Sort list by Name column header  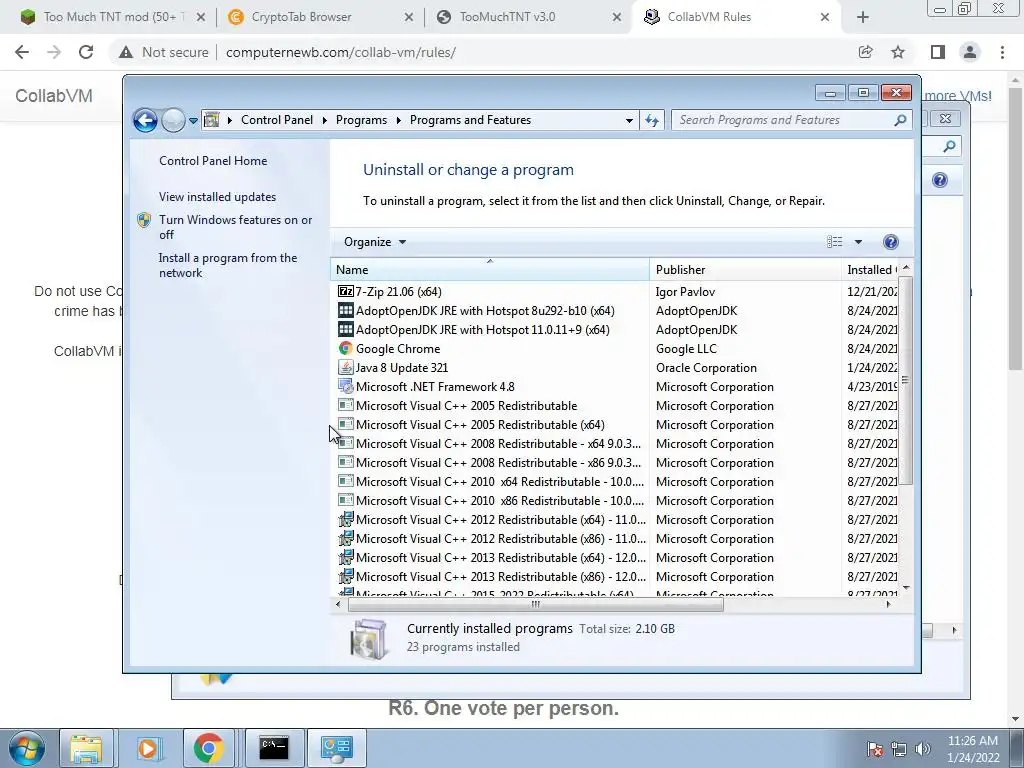[x=490, y=270]
